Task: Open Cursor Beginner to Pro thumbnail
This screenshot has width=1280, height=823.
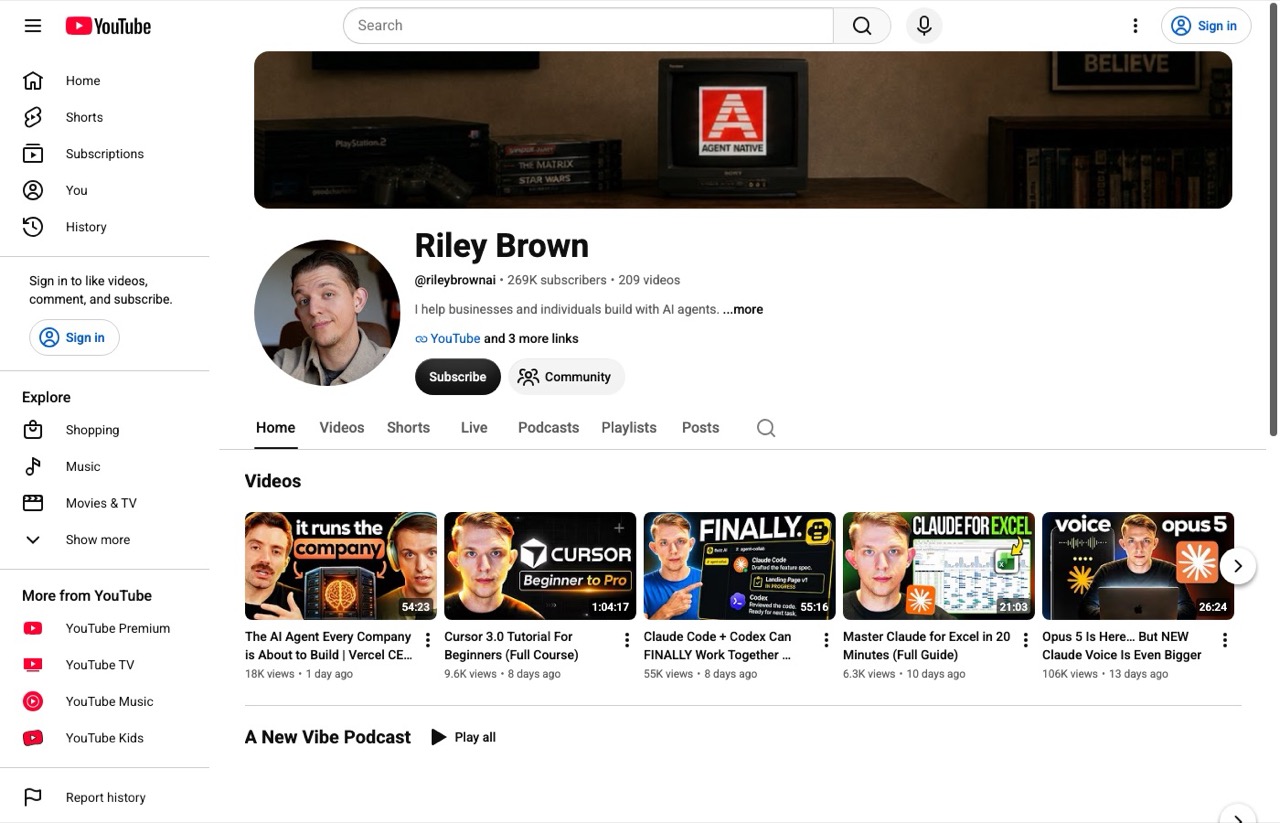Action: 540,566
